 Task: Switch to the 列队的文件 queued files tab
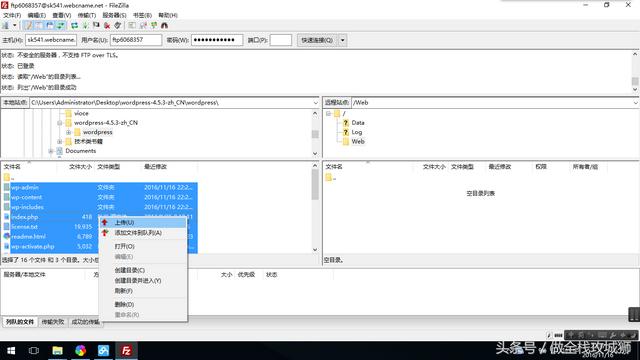tap(20, 322)
